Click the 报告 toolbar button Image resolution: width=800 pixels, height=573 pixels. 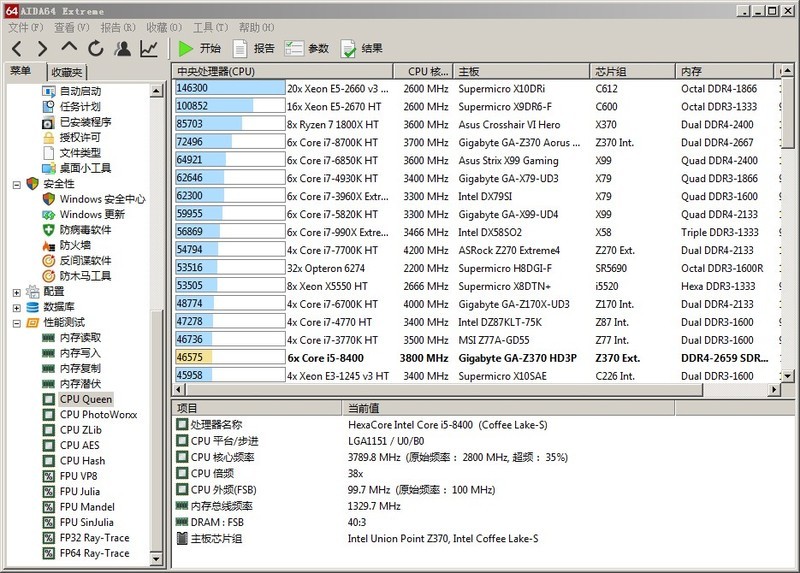pyautogui.click(x=254, y=48)
